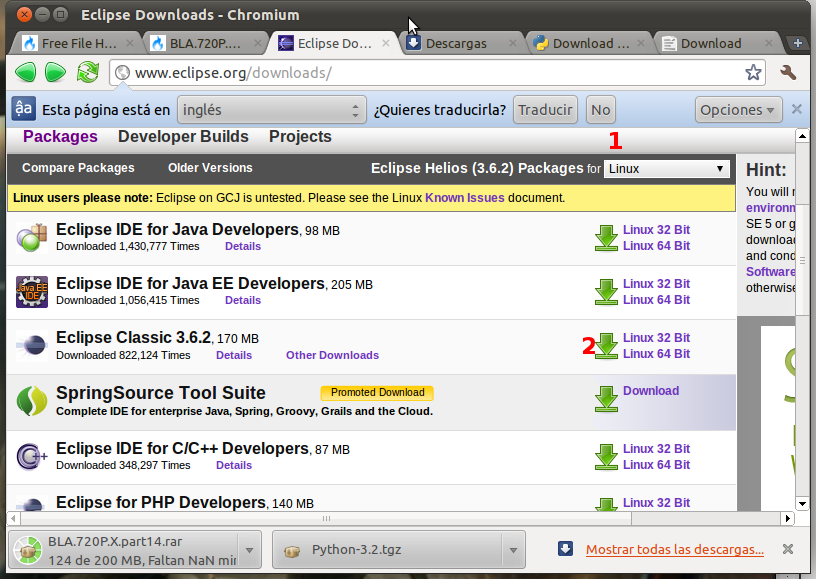The image size is (816, 579).
Task: Download Eclipse Classic Linux 64 Bit
Action: coord(656,354)
